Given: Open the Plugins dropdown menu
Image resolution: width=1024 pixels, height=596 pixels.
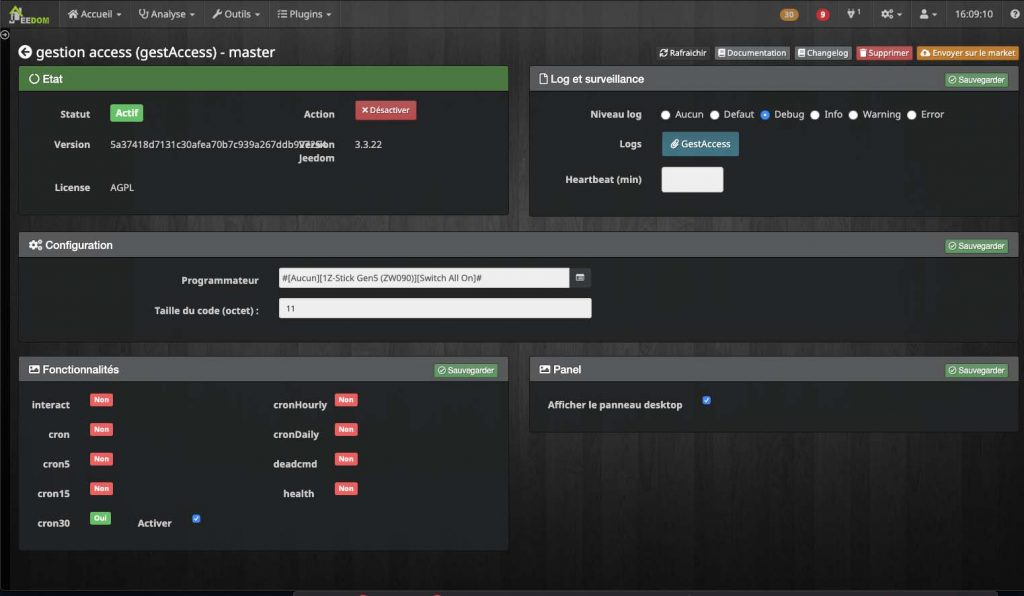Looking at the screenshot, I should [303, 15].
